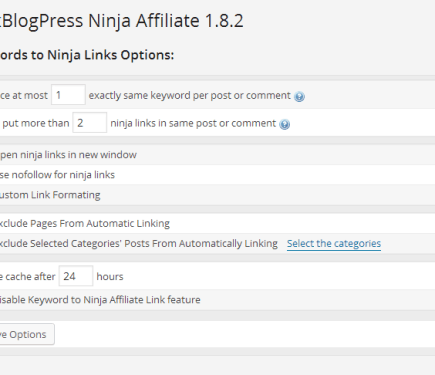Open help icon beside ninja links in same post

285,124
